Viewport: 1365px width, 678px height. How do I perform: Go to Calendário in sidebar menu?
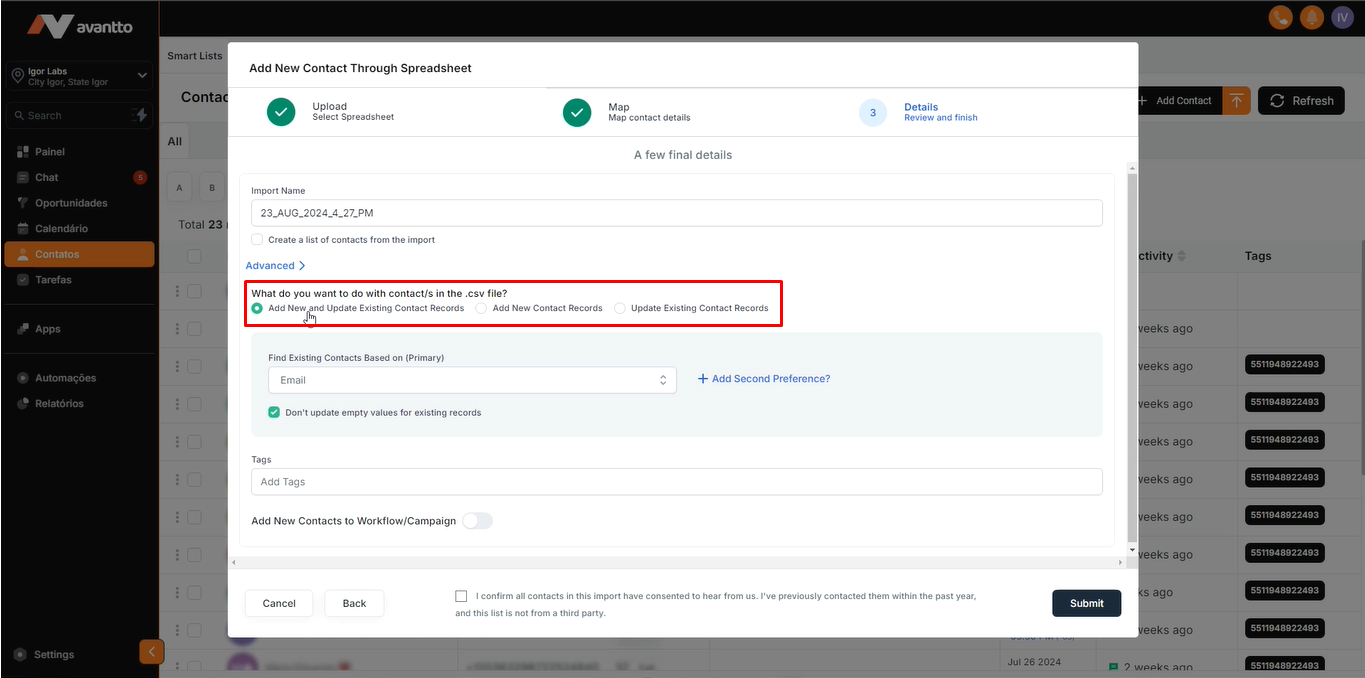61,229
